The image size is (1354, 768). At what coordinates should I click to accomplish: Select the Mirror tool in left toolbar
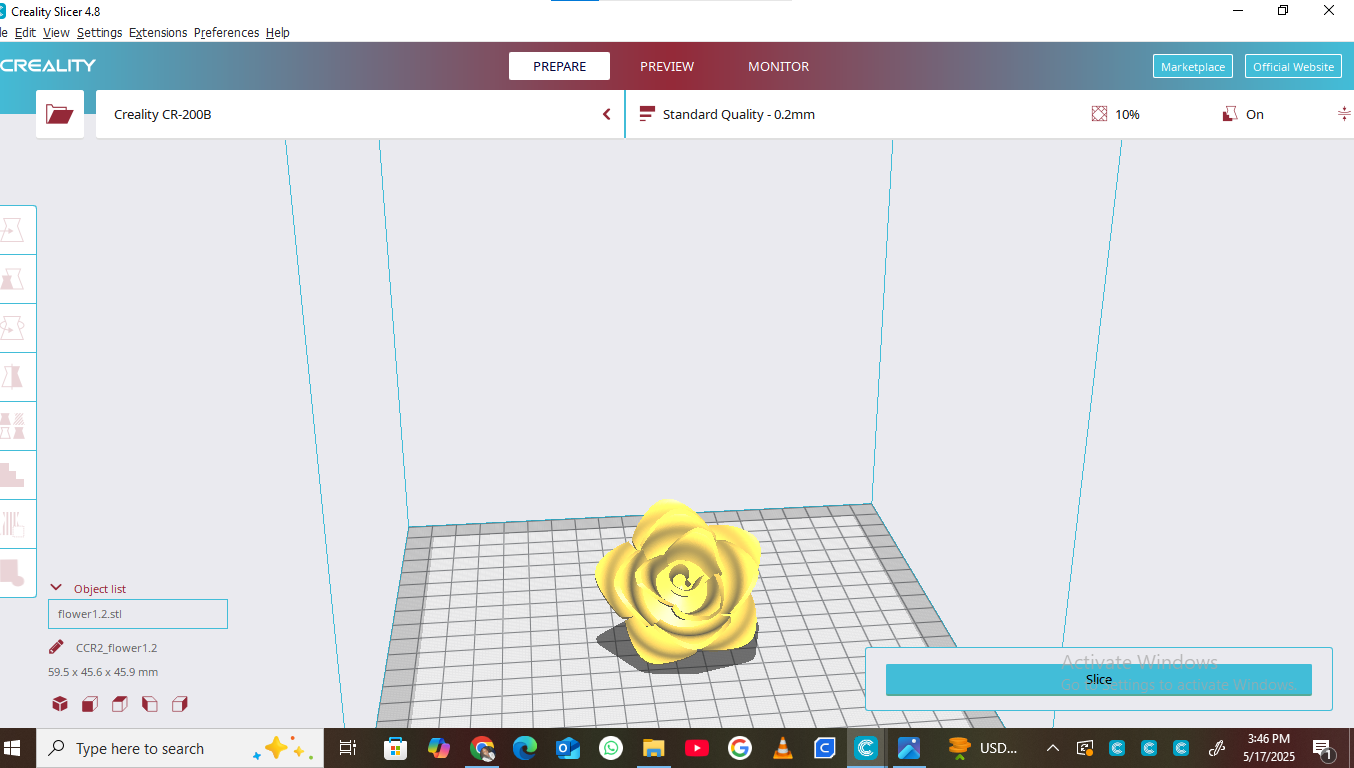click(14, 377)
